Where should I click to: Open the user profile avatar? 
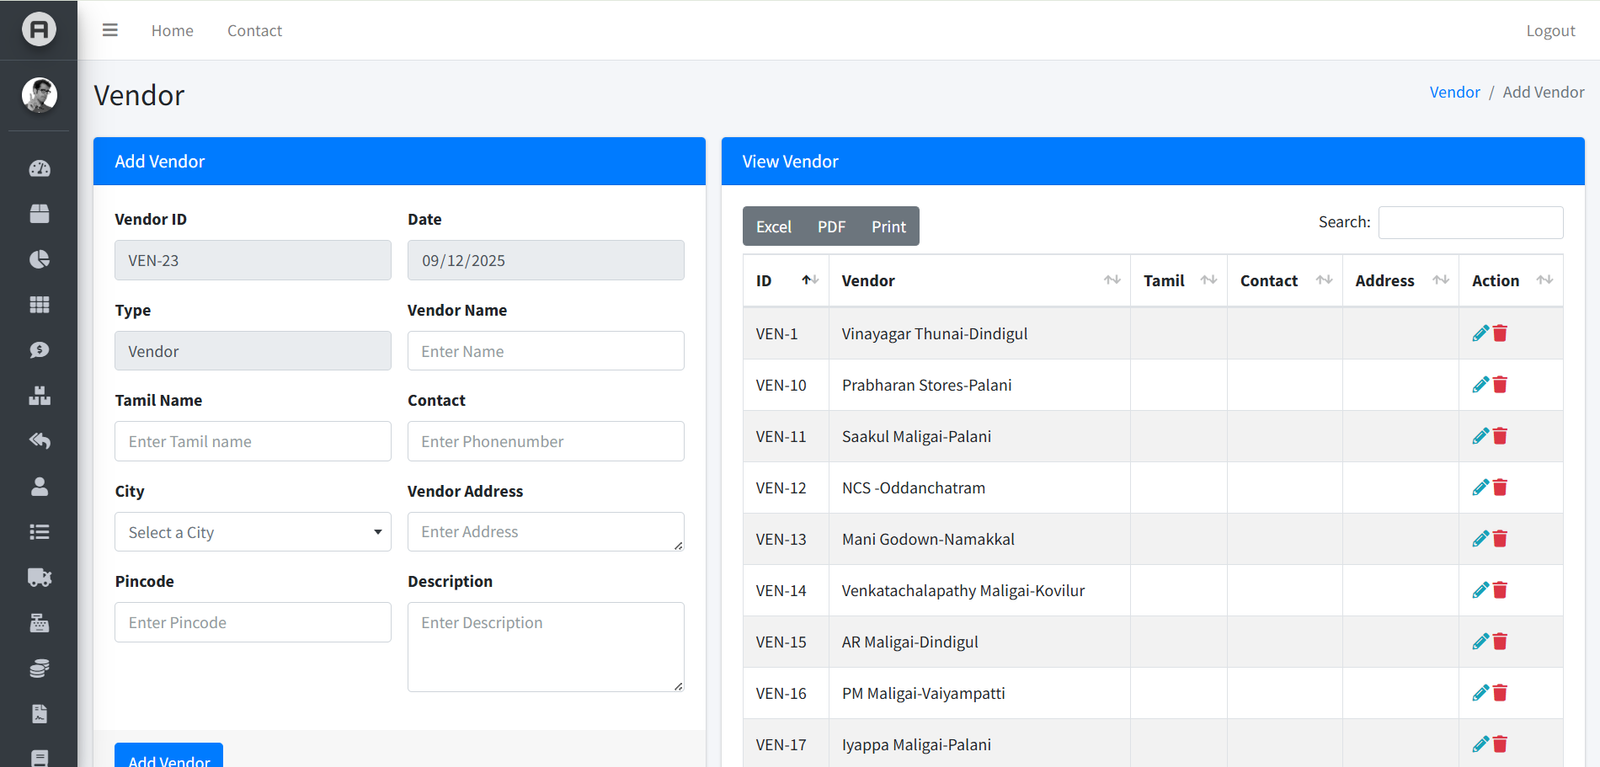point(39,95)
